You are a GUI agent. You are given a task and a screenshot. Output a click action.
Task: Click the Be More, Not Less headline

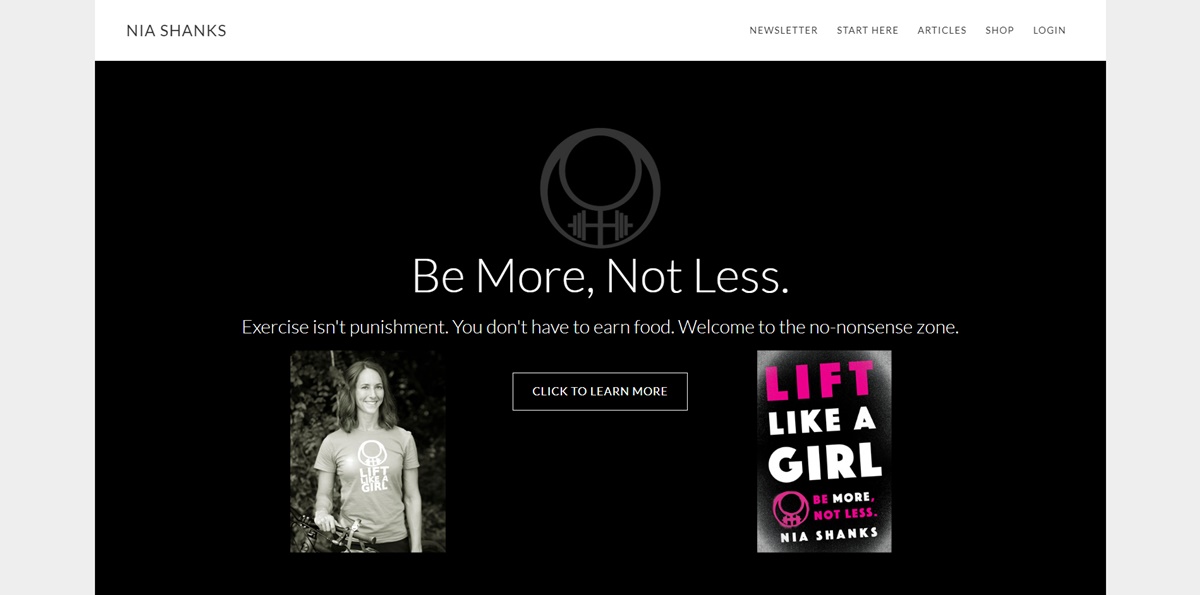click(600, 275)
